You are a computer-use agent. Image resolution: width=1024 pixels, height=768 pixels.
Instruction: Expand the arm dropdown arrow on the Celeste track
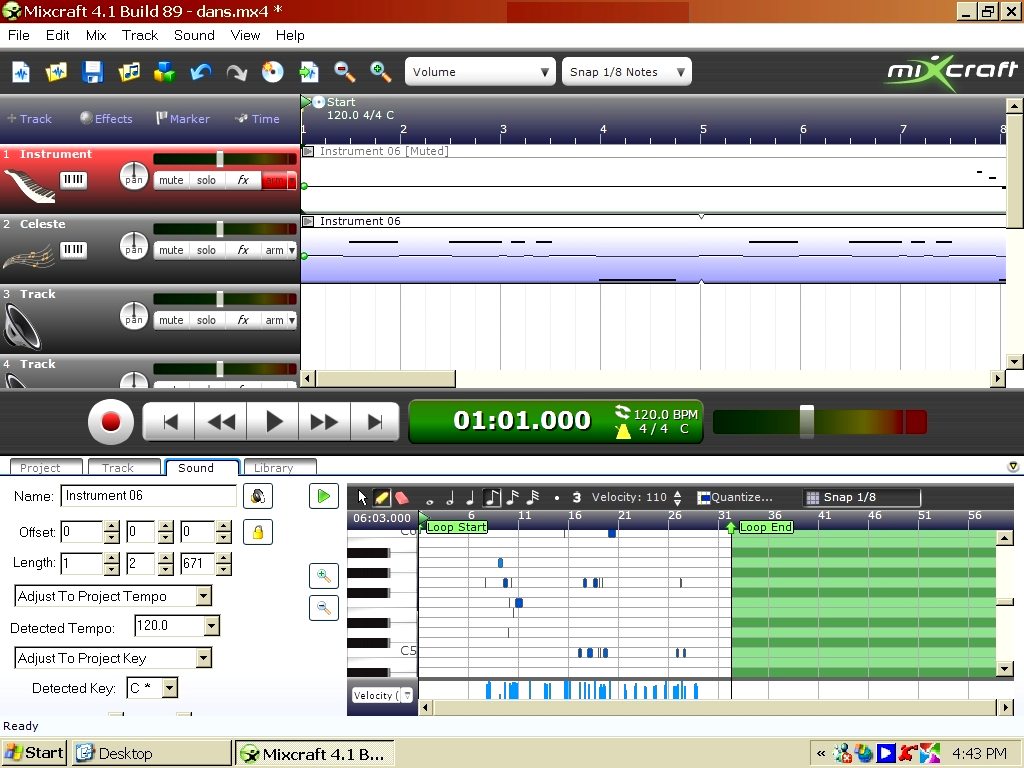pos(291,250)
